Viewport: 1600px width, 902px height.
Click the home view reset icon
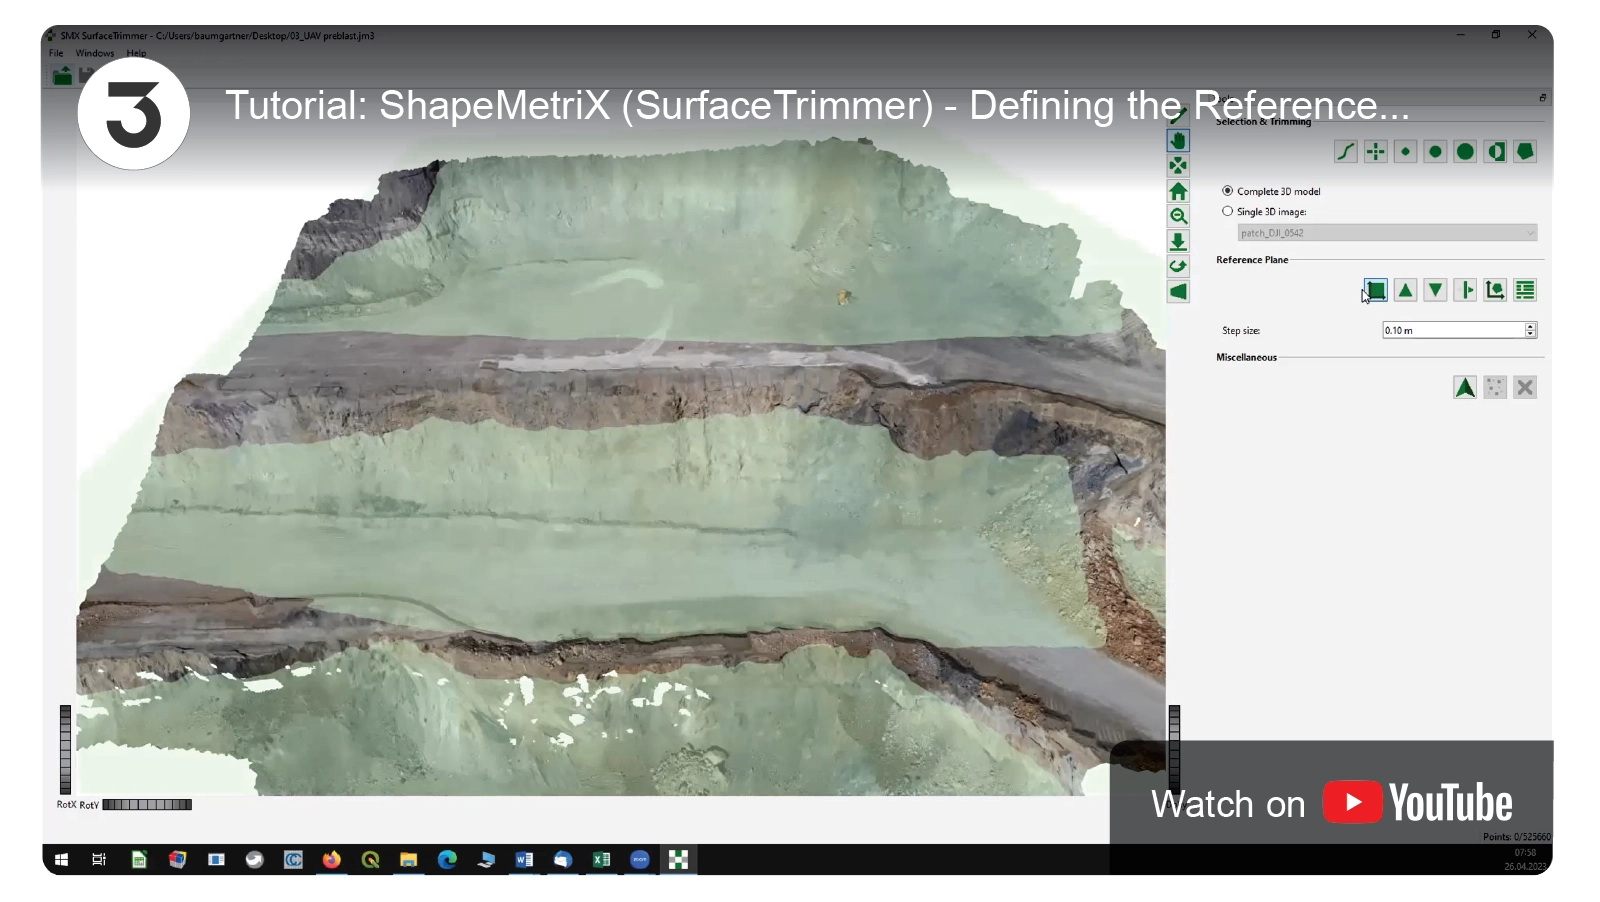(1178, 191)
